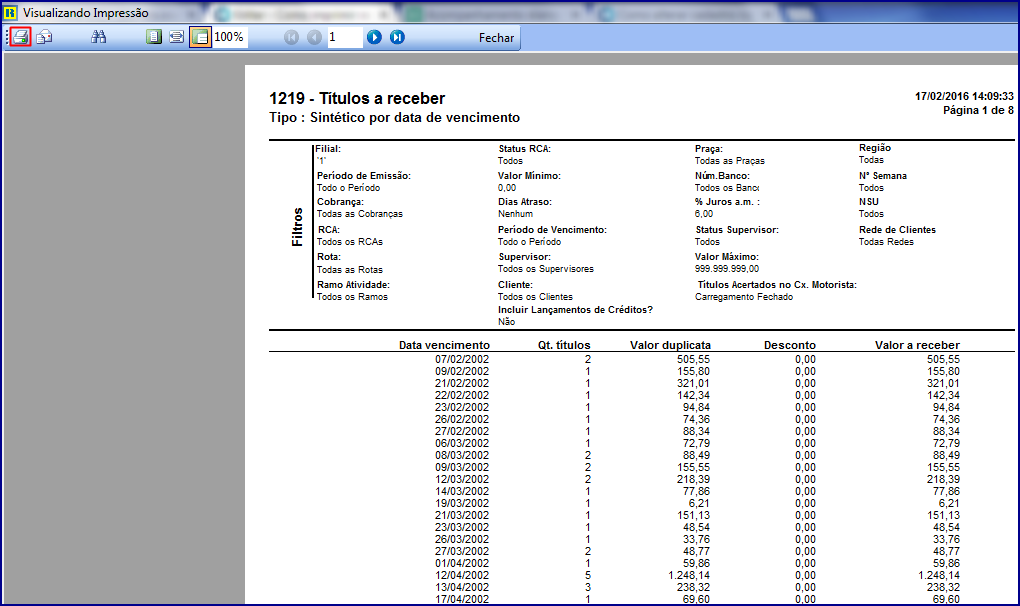The height and width of the screenshot is (606, 1020).
Task: Click the 'Qt. títulos' column header
Action: (x=564, y=345)
